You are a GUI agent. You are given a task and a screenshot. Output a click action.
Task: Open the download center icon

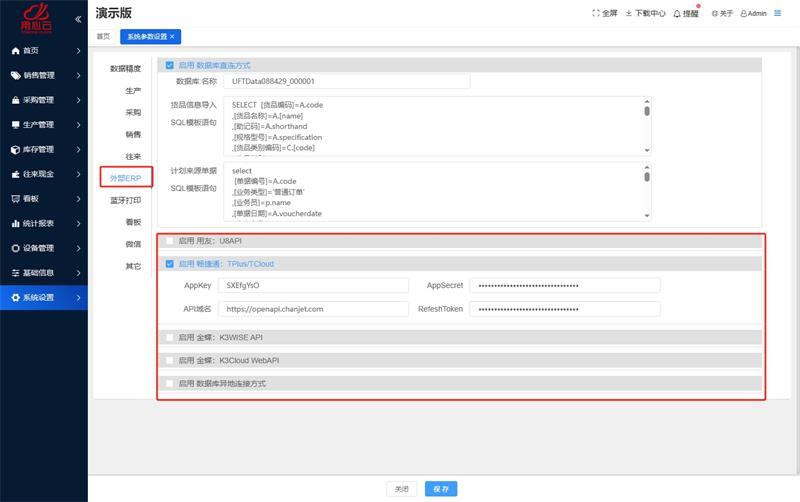pos(628,14)
